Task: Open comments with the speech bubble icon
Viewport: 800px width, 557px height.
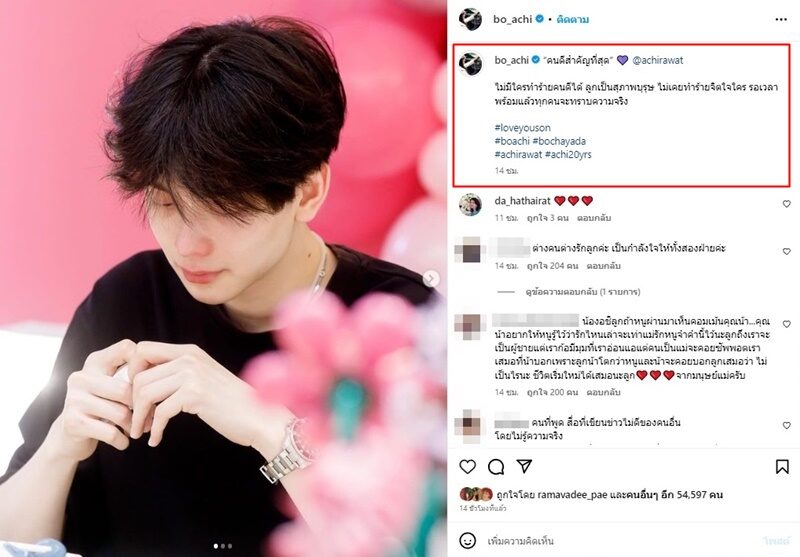Action: [x=495, y=466]
